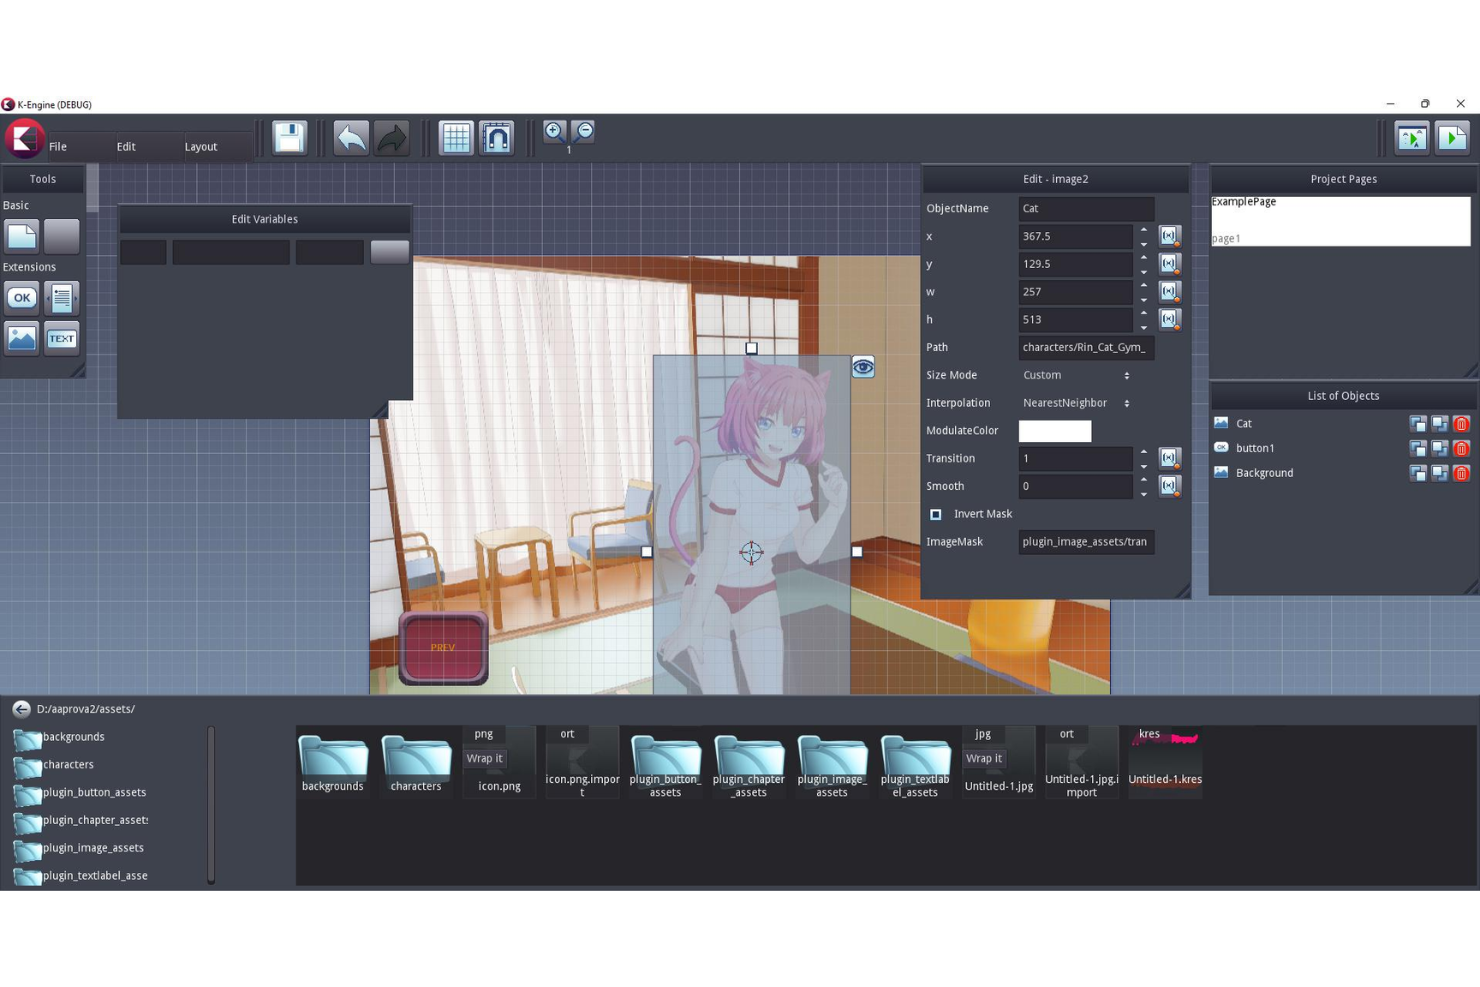The height and width of the screenshot is (987, 1480).
Task: Delete the button1 object with its trash icon
Action: (1462, 448)
